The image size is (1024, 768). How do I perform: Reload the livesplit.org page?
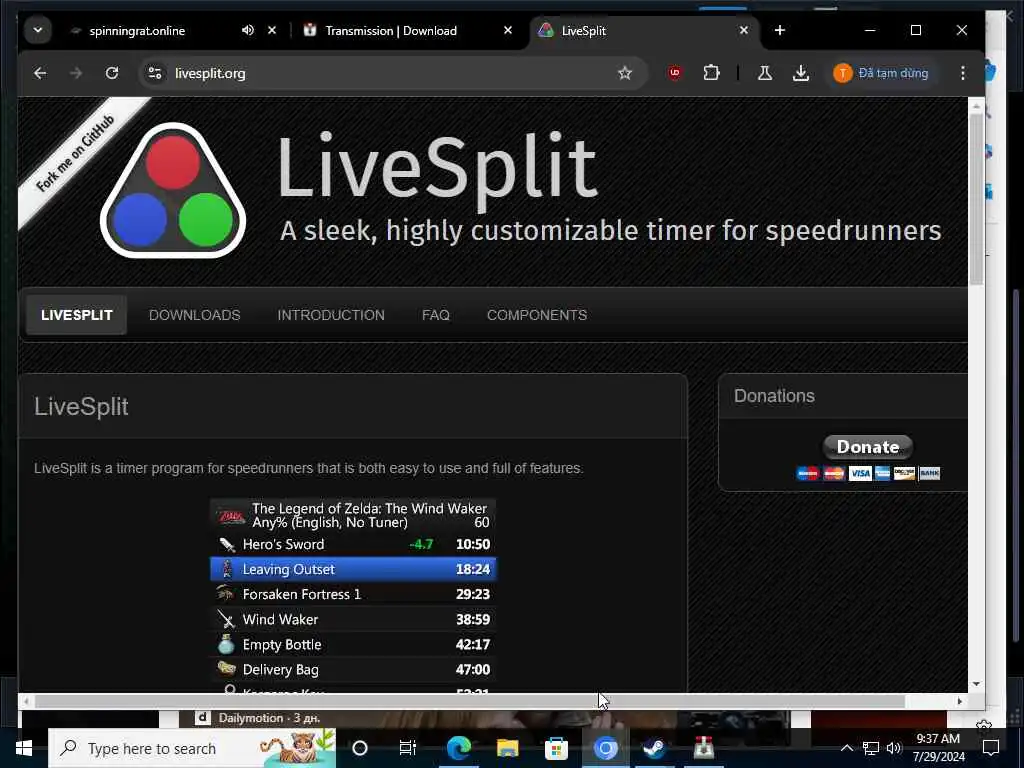pyautogui.click(x=112, y=73)
